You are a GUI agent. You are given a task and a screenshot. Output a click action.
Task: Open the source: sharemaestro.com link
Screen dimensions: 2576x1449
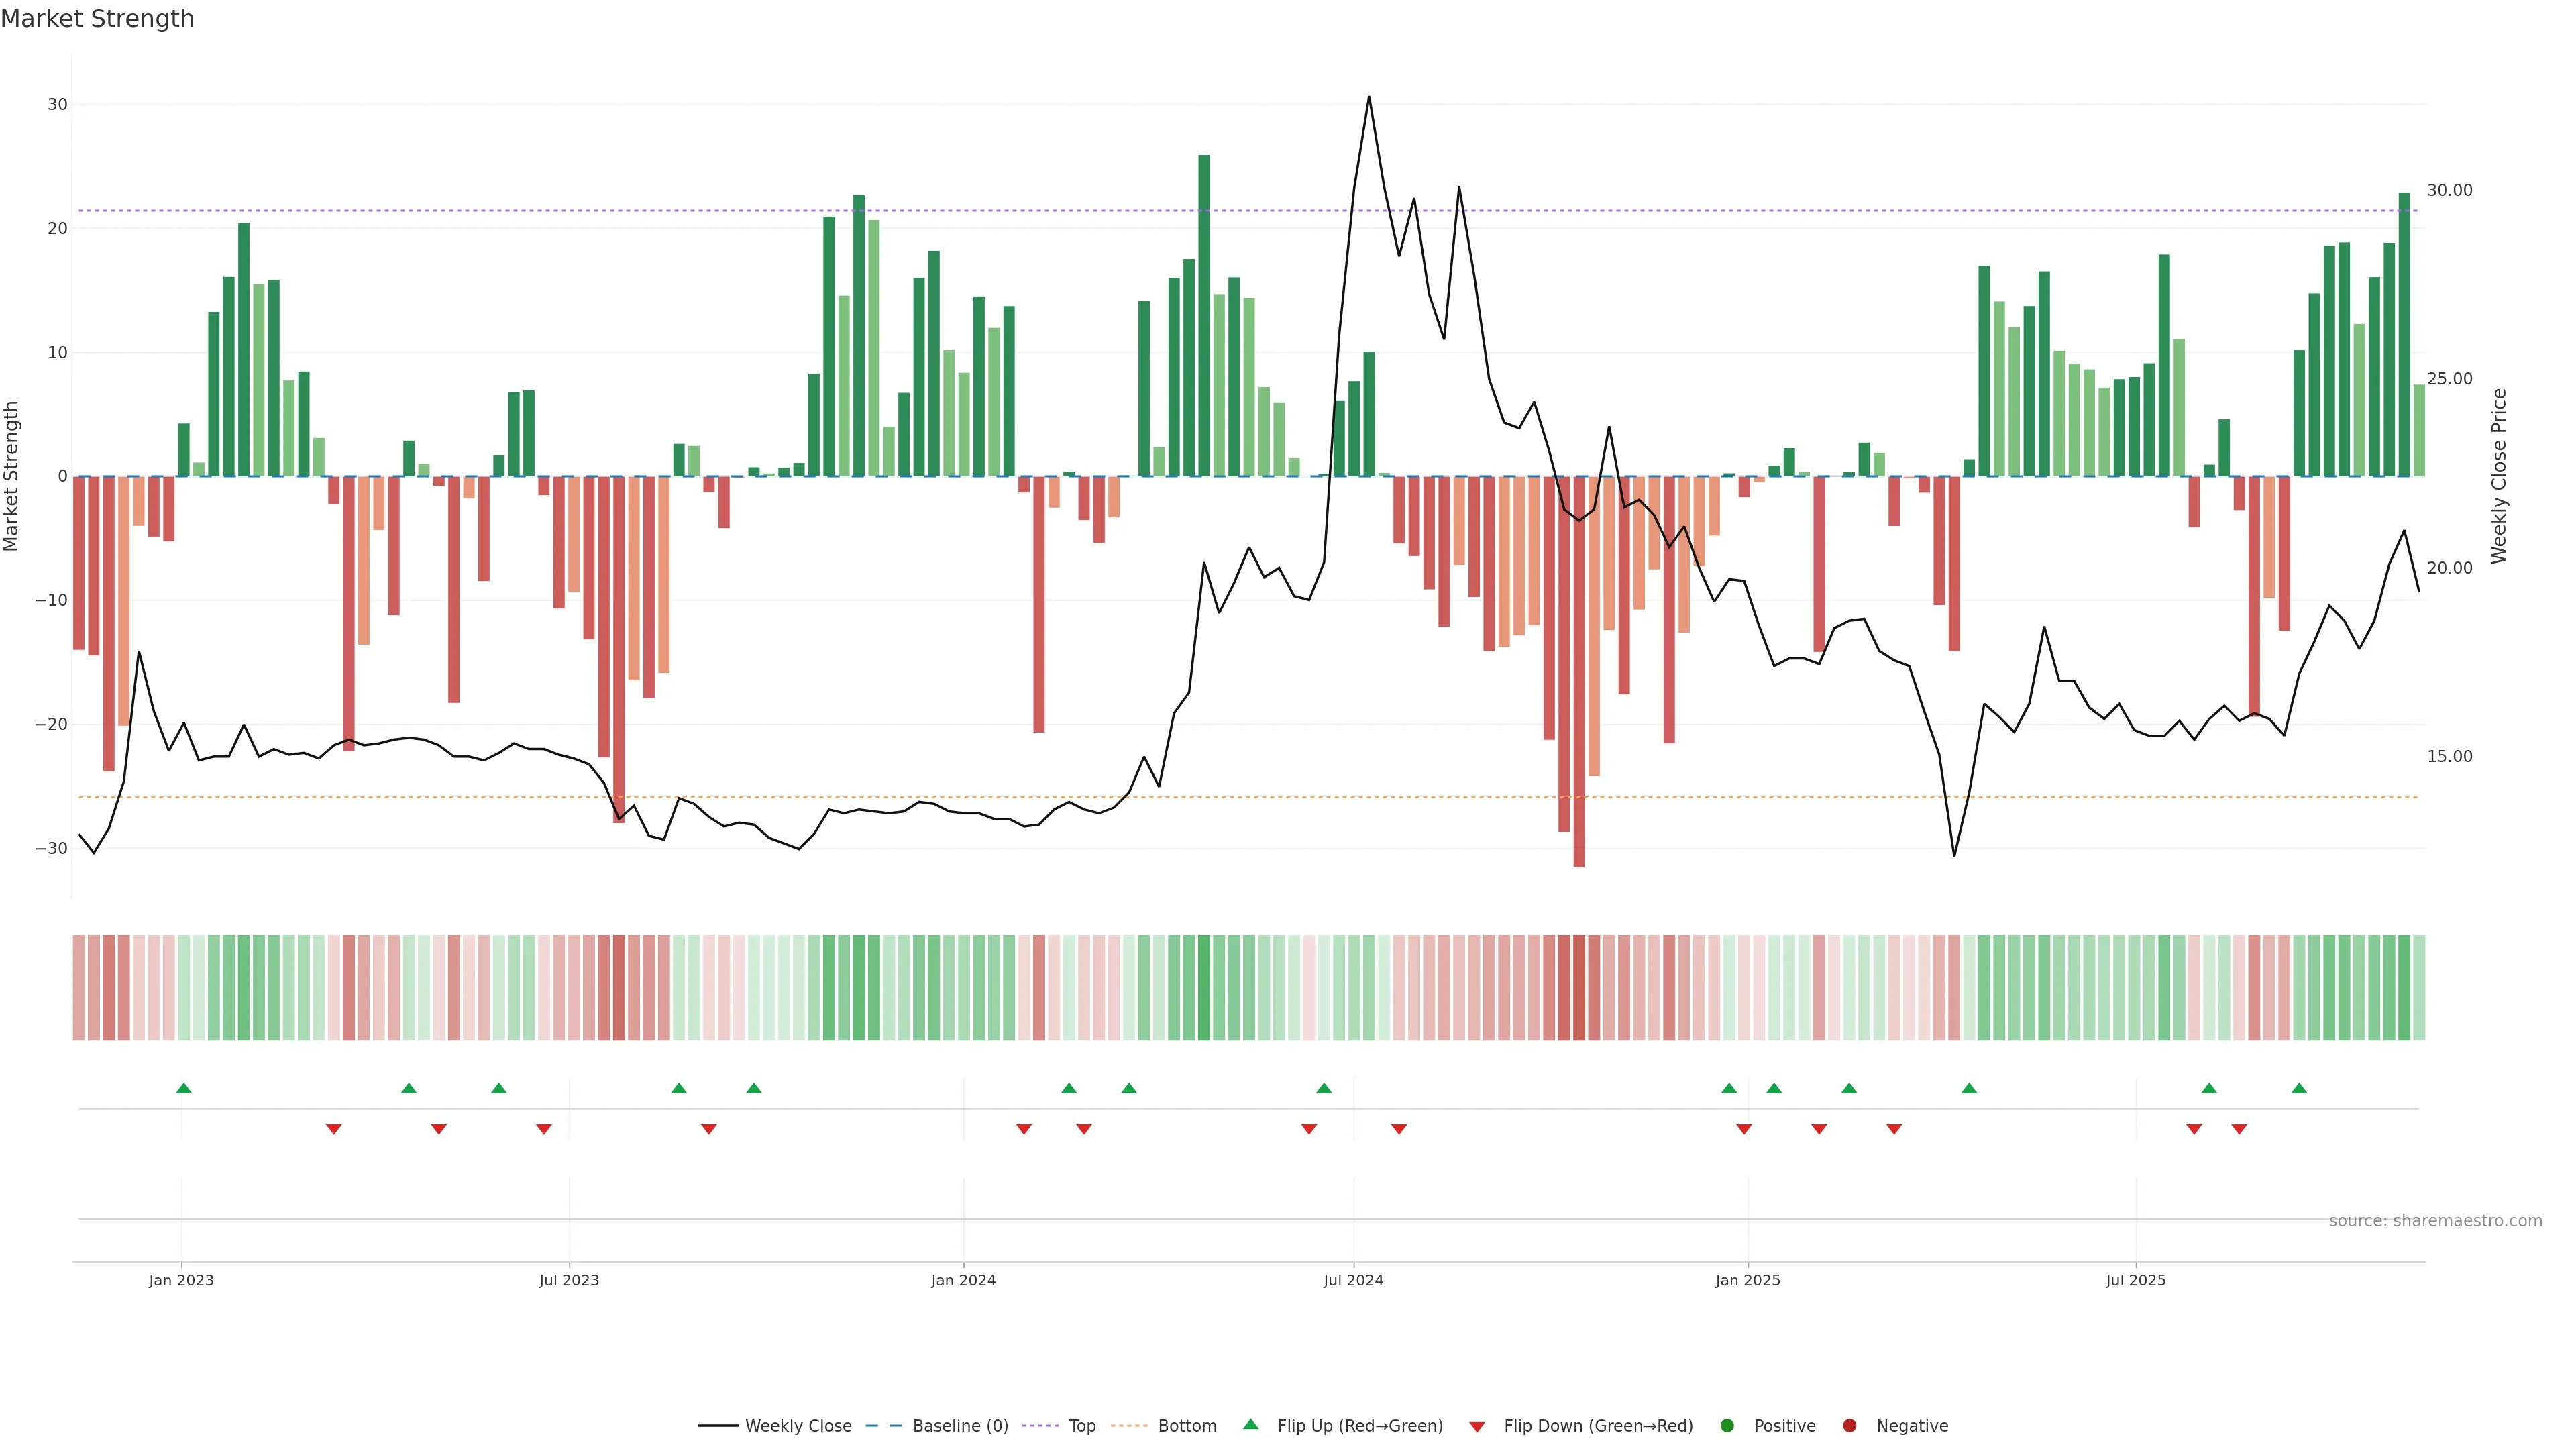click(2435, 1221)
